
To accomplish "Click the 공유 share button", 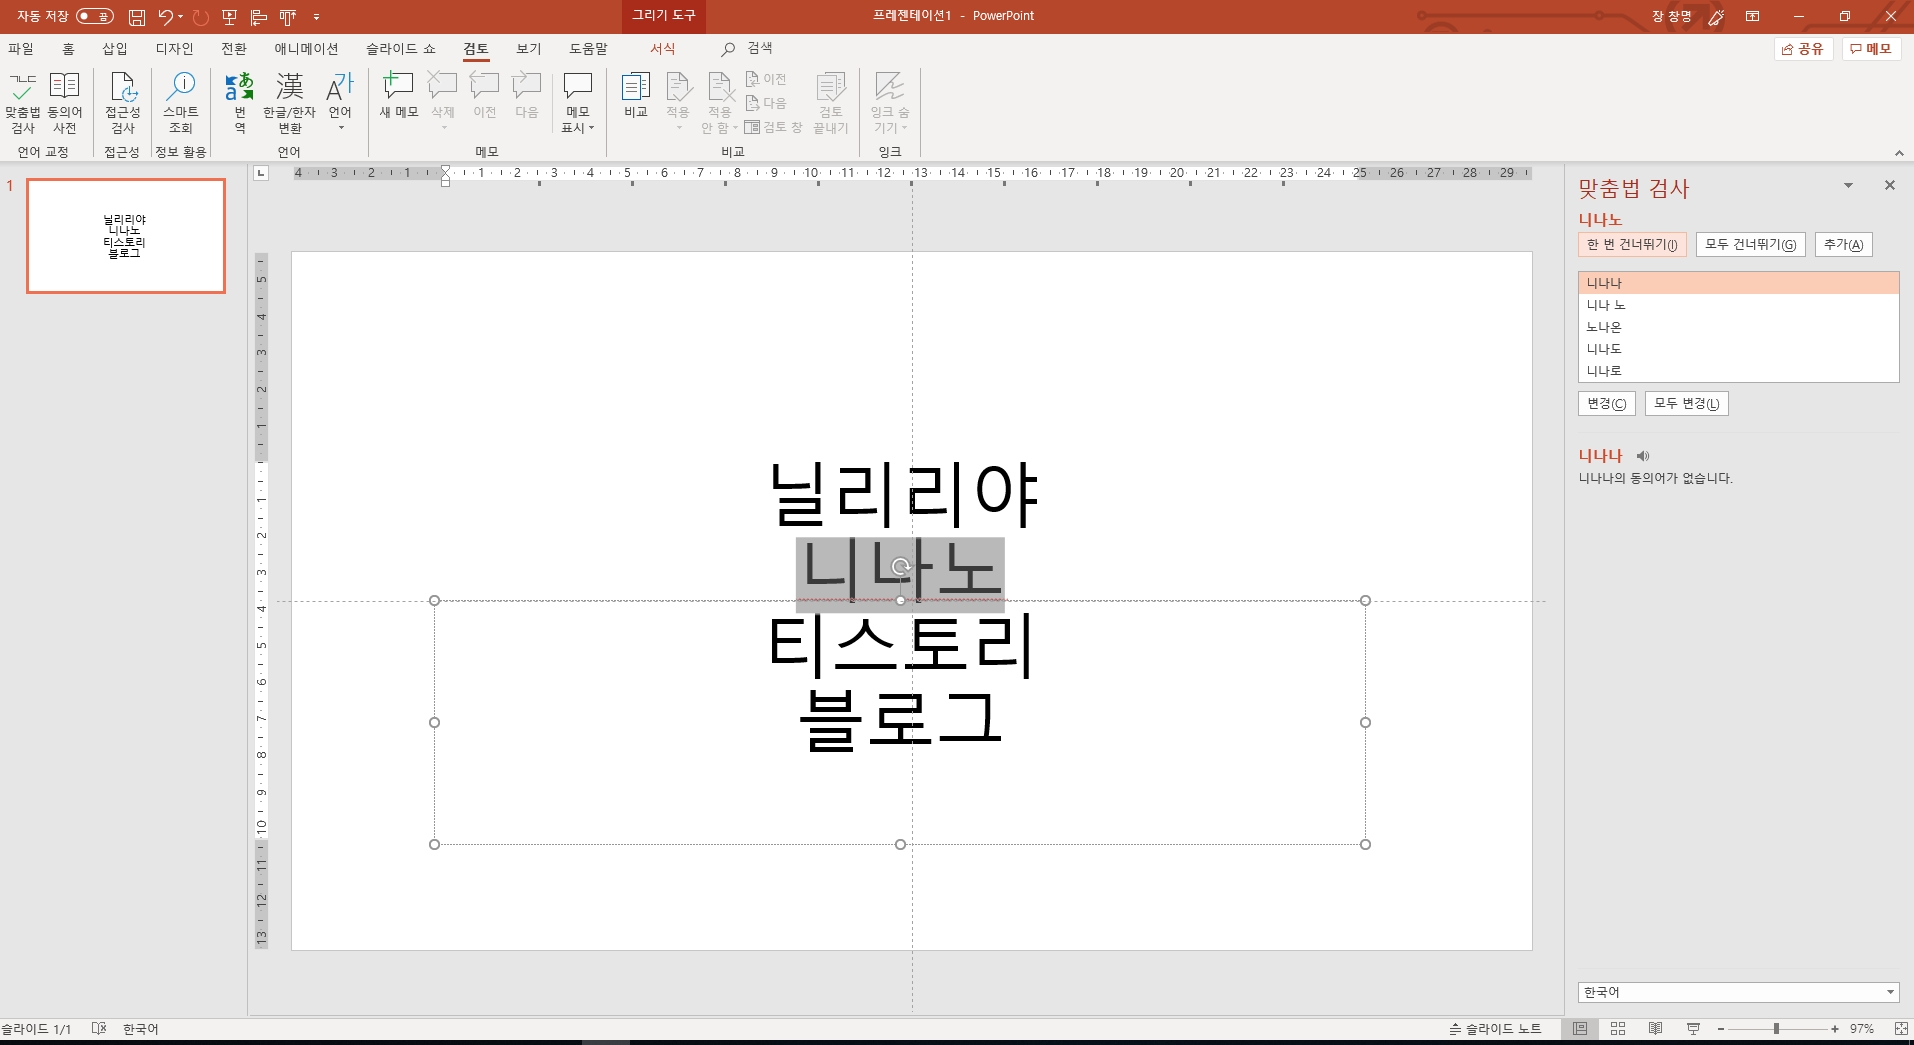I will point(1802,49).
